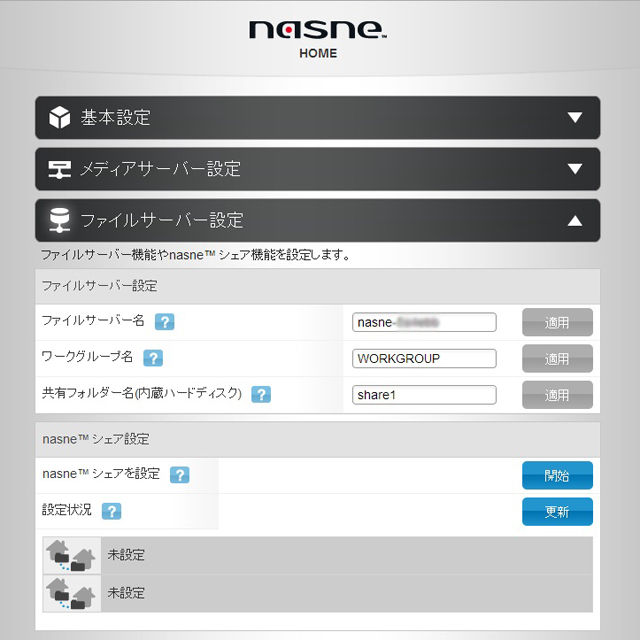Click the media server icon beside メディアサーバー設定
The width and height of the screenshot is (640, 640).
pos(60,169)
